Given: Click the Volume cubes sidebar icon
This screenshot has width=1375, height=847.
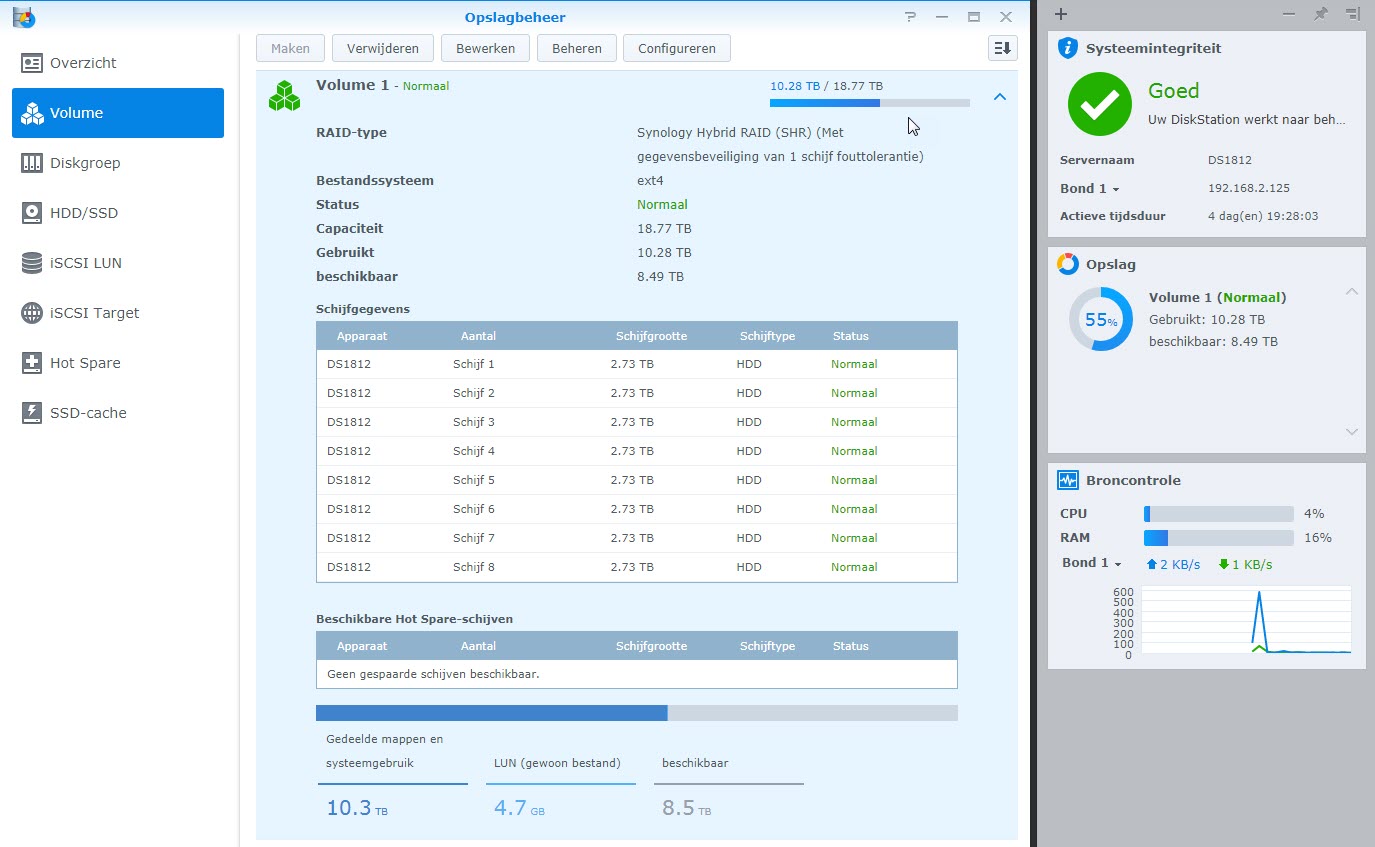Looking at the screenshot, I should (32, 113).
